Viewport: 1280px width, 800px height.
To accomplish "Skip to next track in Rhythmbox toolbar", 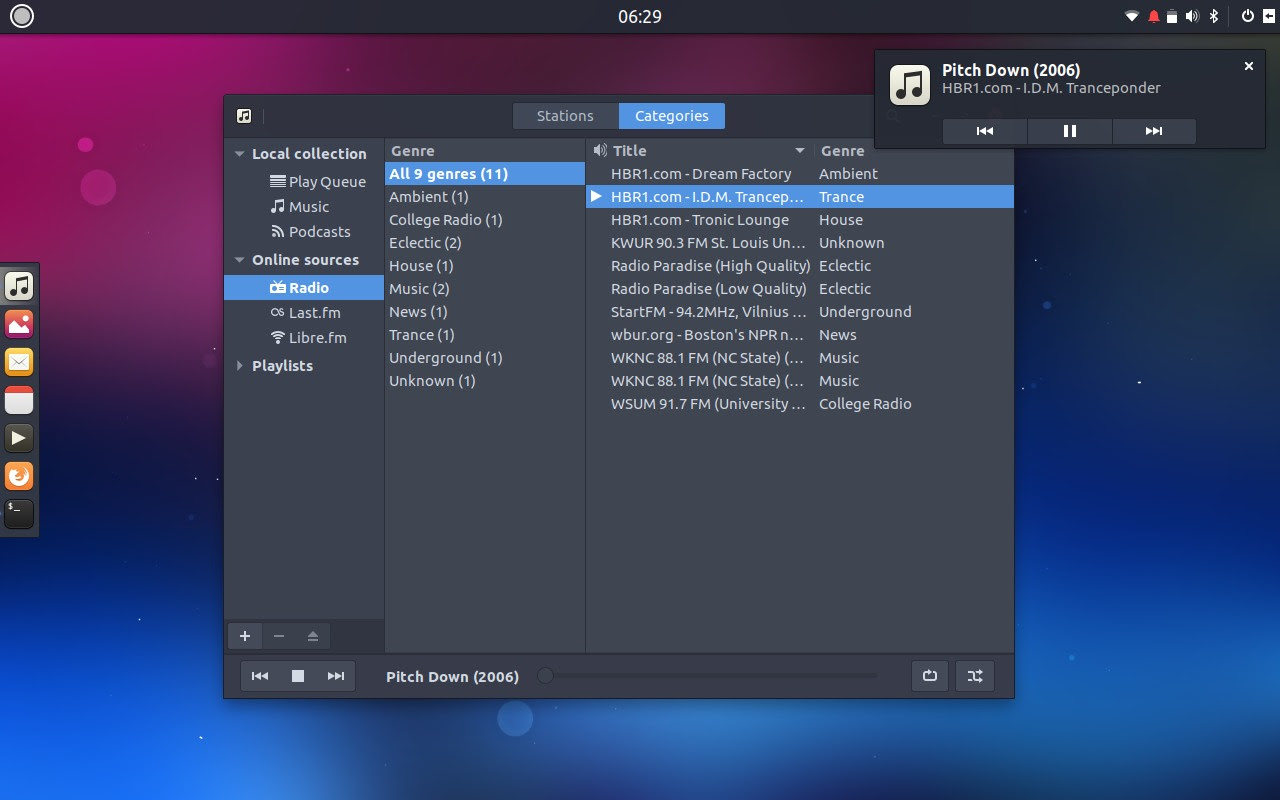I will tap(336, 676).
